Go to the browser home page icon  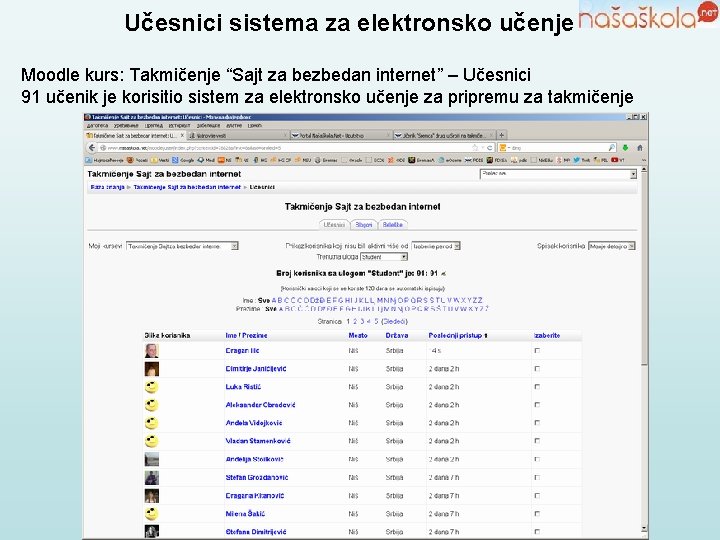click(x=640, y=148)
